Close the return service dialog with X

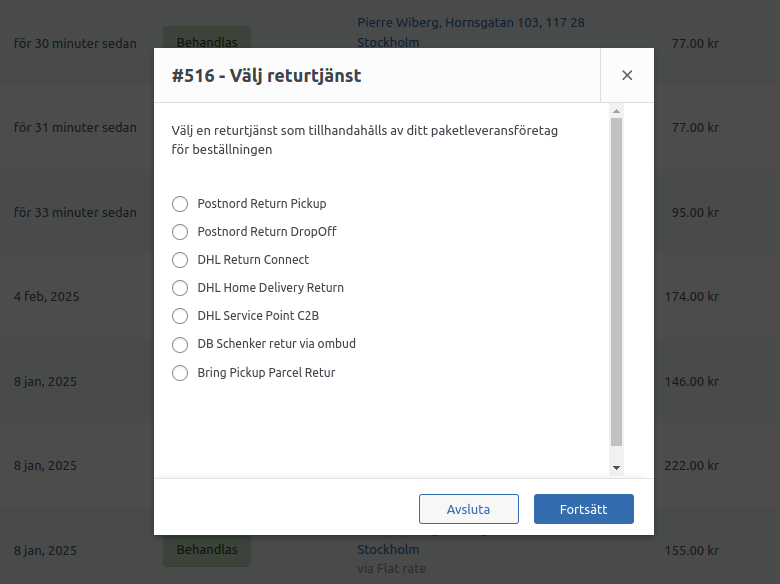coord(627,75)
